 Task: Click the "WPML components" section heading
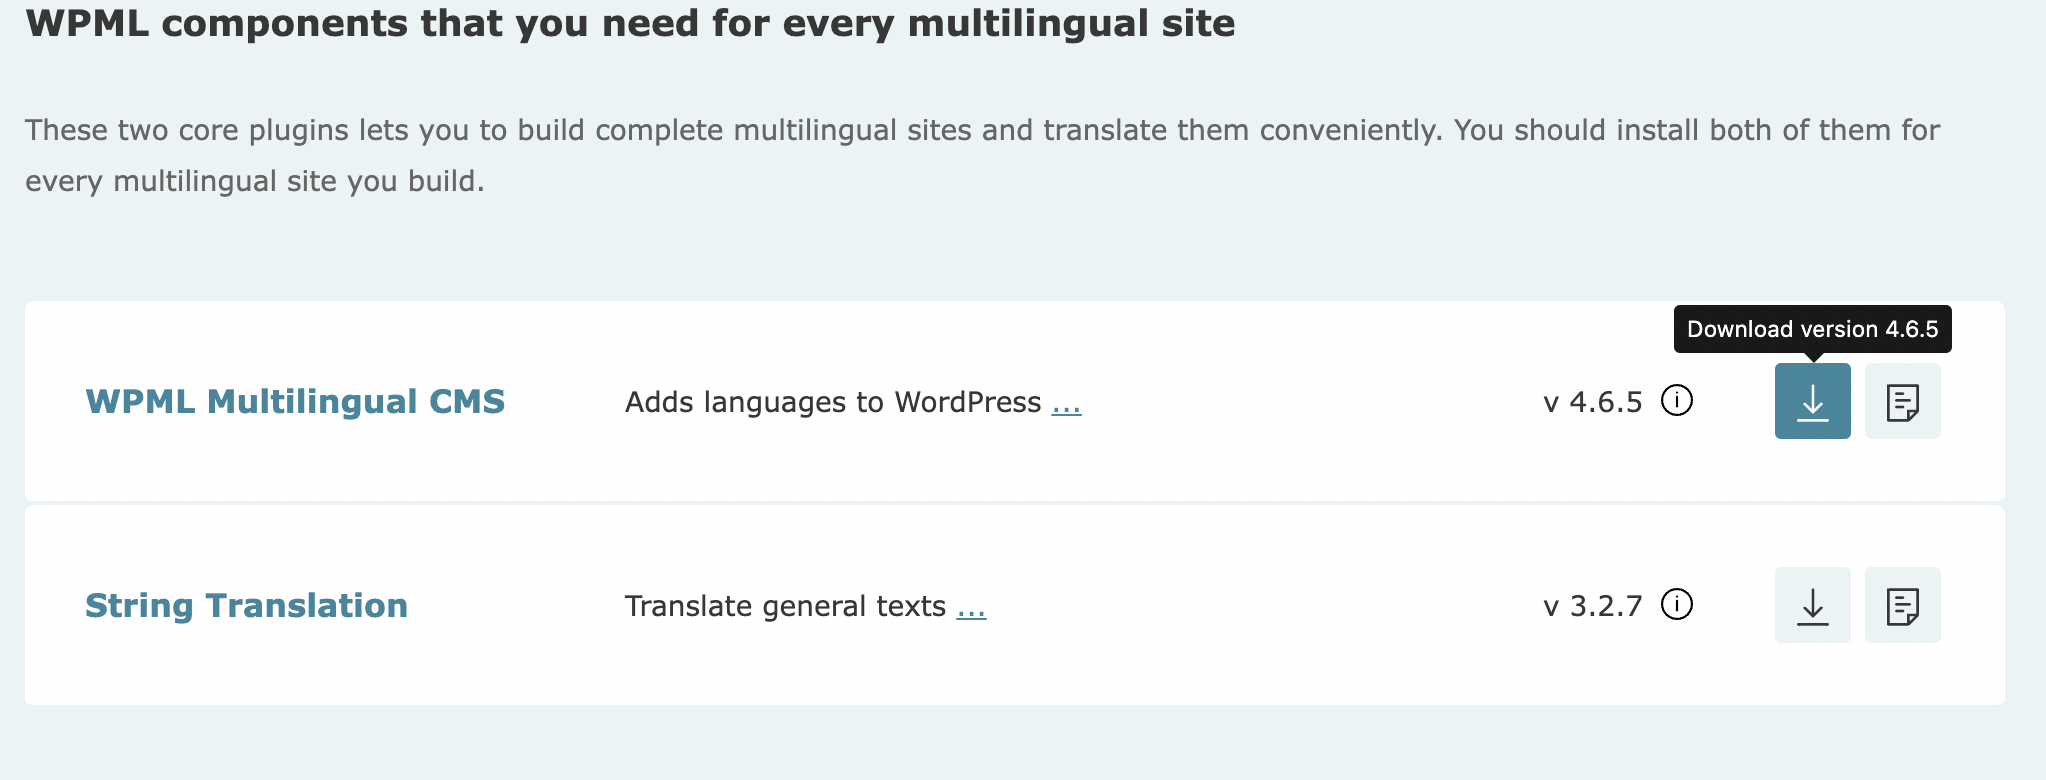point(630,22)
